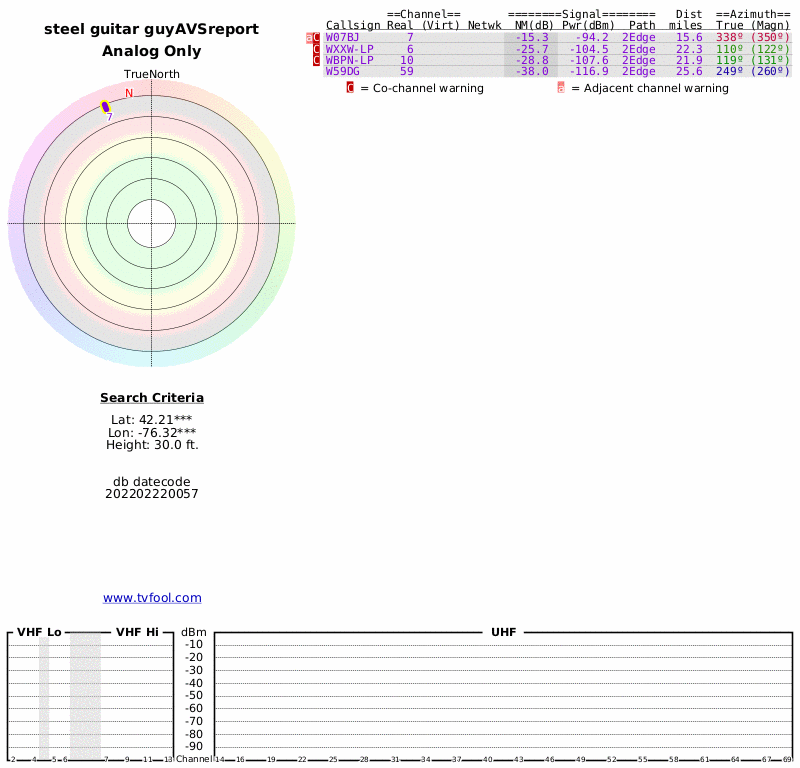The width and height of the screenshot is (800, 768).
Task: Click NM value -28.8
Action: (x=532, y=60)
